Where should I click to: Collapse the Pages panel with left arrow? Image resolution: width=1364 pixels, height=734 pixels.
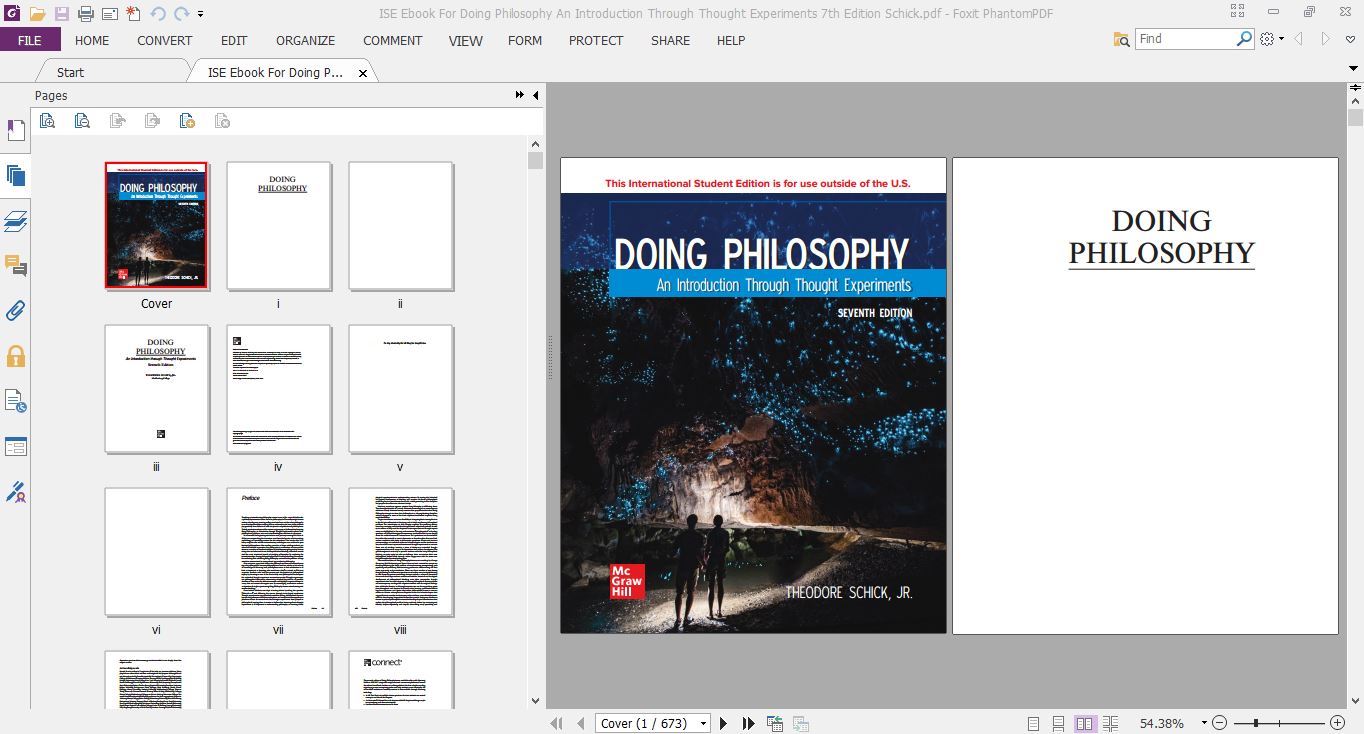tap(535, 95)
